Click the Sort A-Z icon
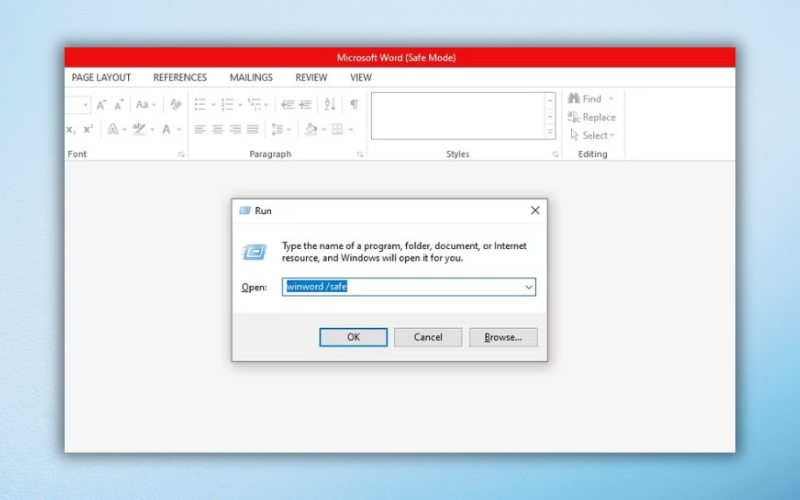The image size is (800, 500). (x=330, y=105)
